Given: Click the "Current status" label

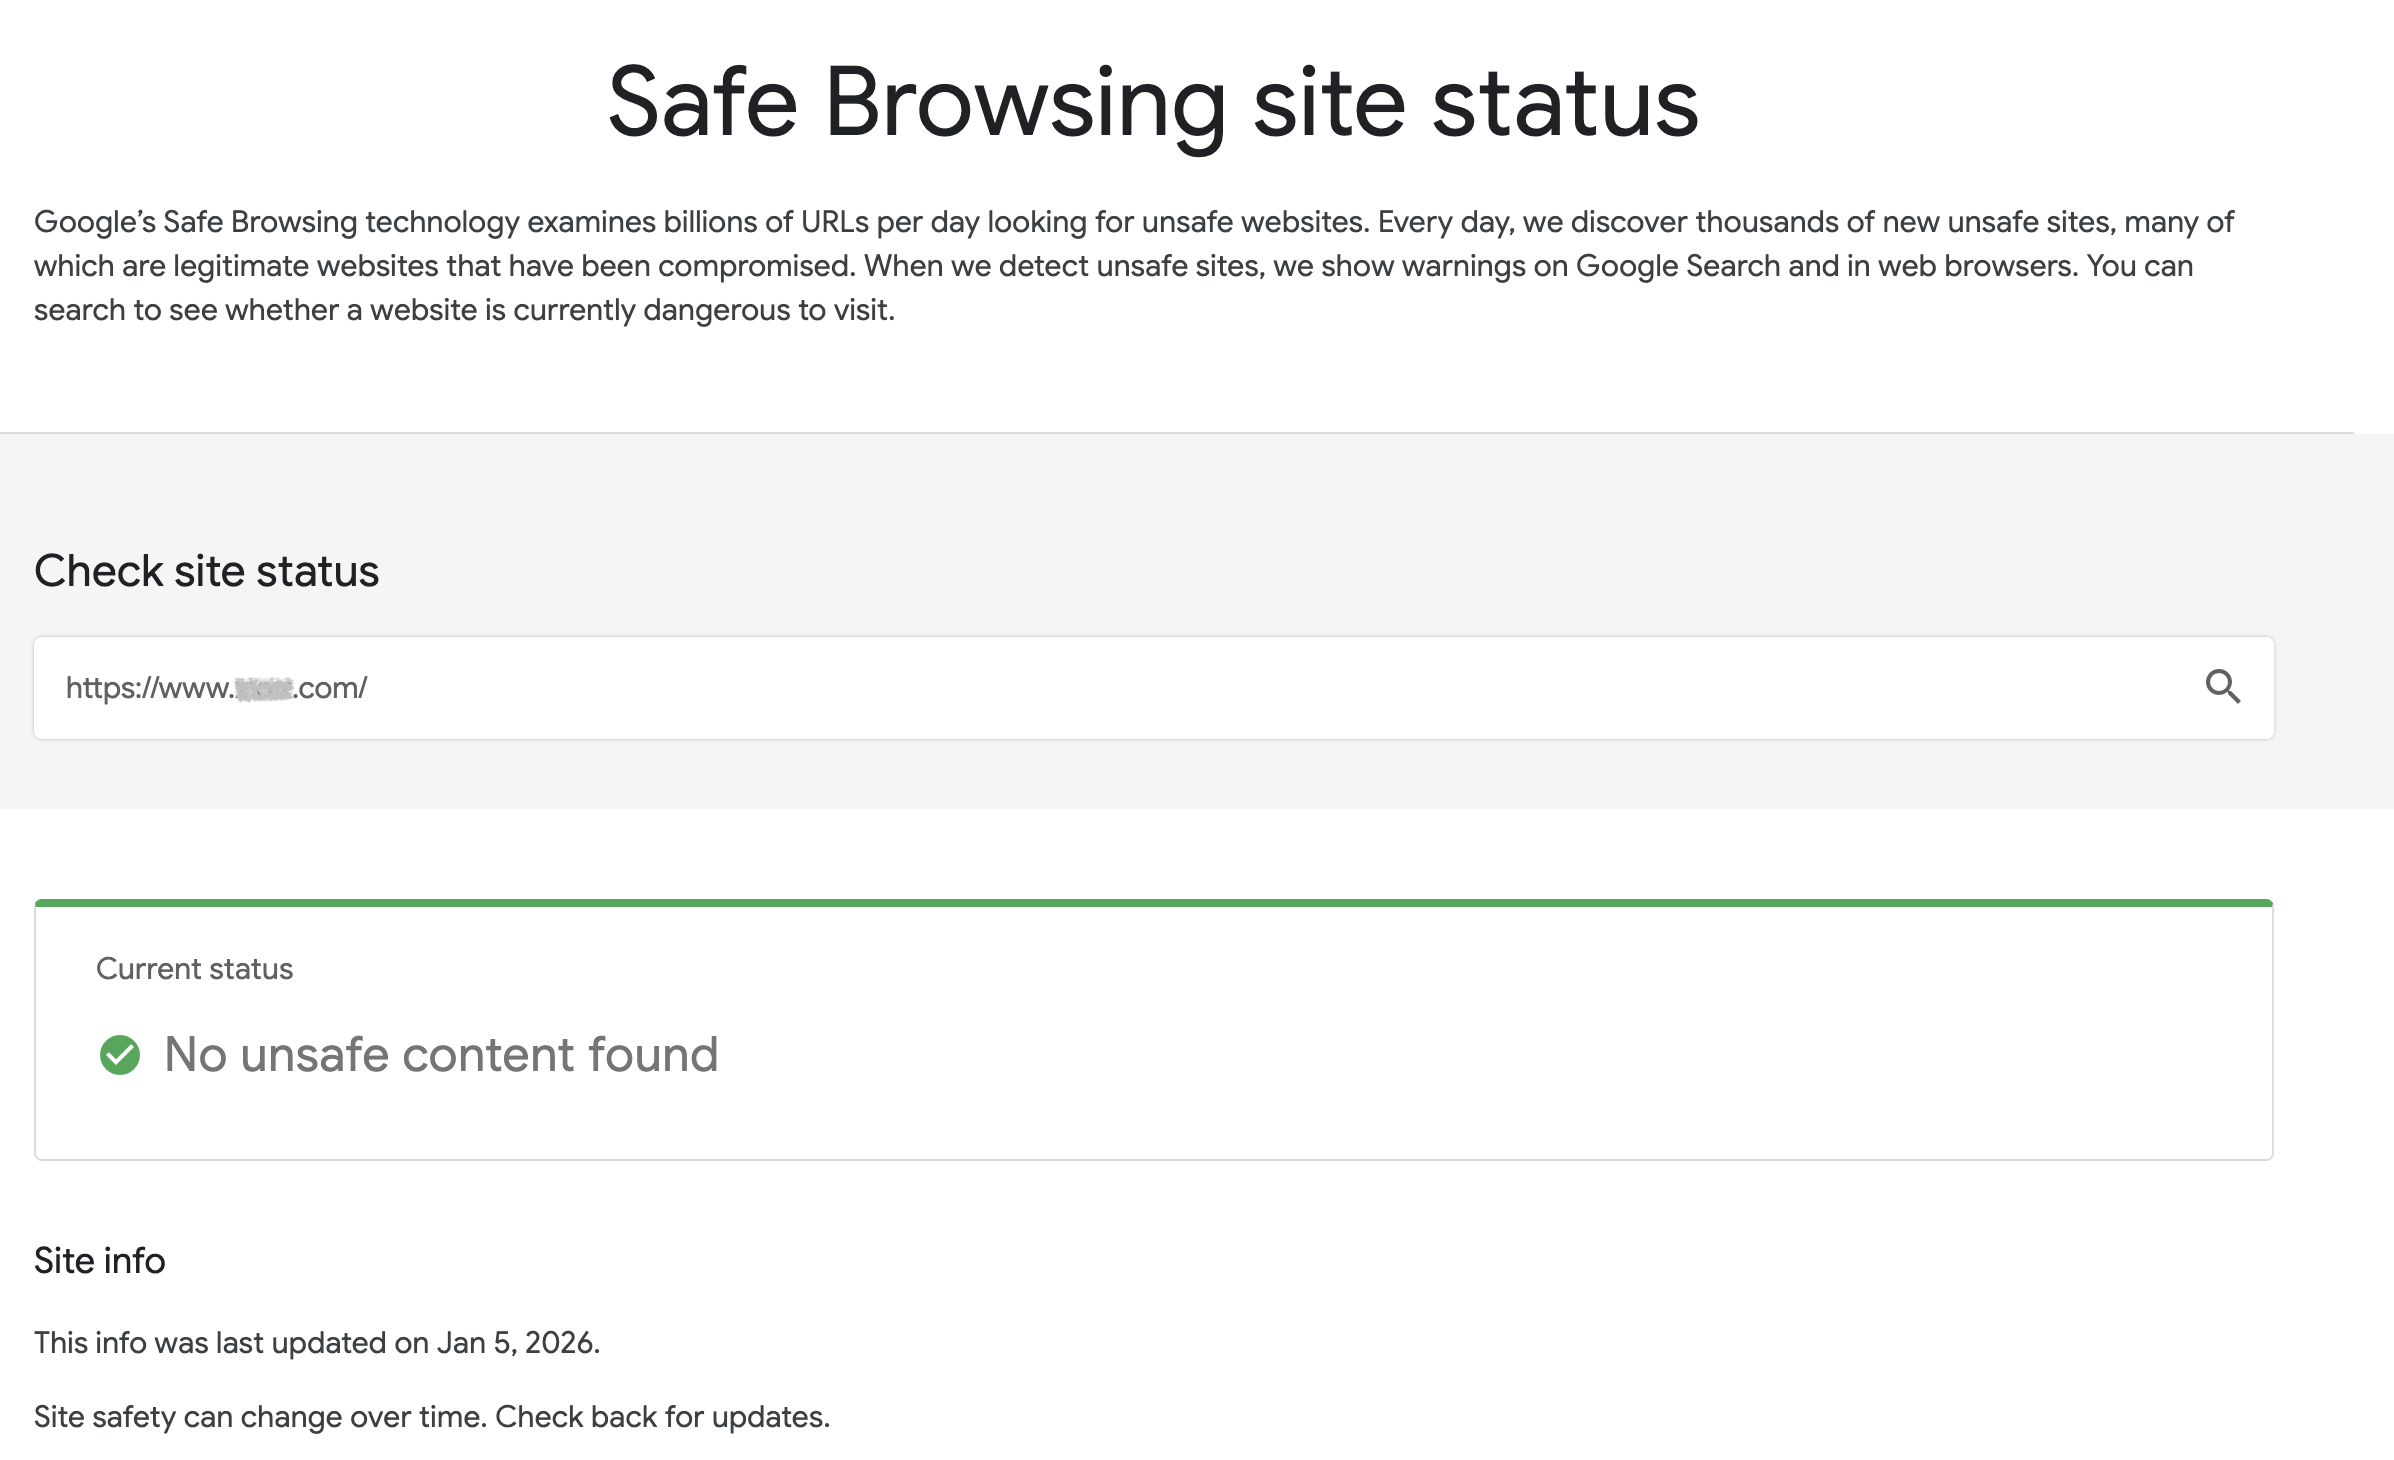Looking at the screenshot, I should tap(194, 969).
